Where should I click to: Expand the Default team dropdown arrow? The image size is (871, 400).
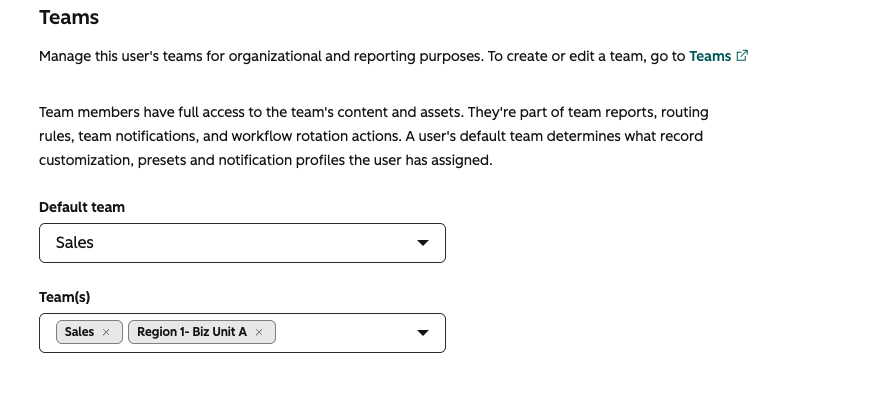tap(423, 243)
